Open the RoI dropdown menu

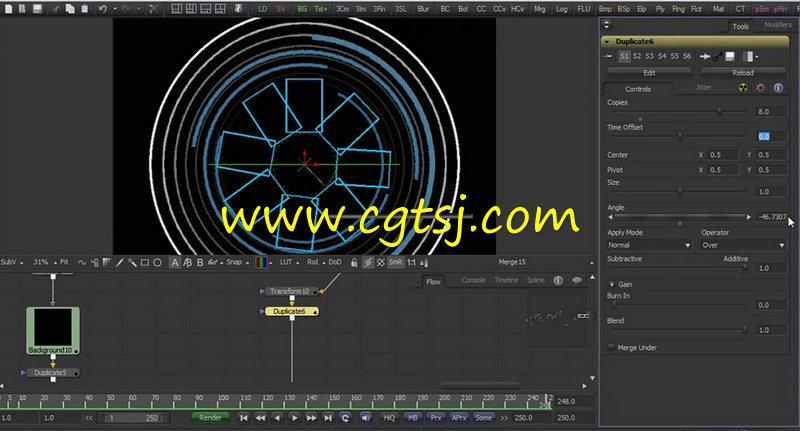click(316, 262)
